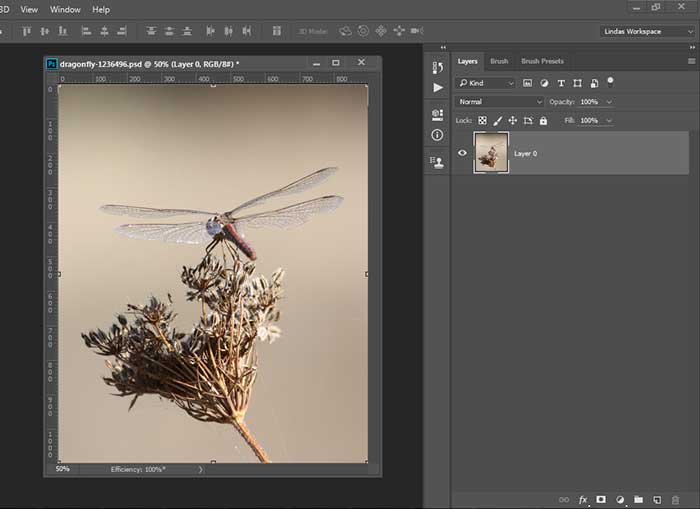Image resolution: width=700 pixels, height=509 pixels.
Task: Open the Layers panel flyout menu
Action: pyautogui.click(x=692, y=61)
